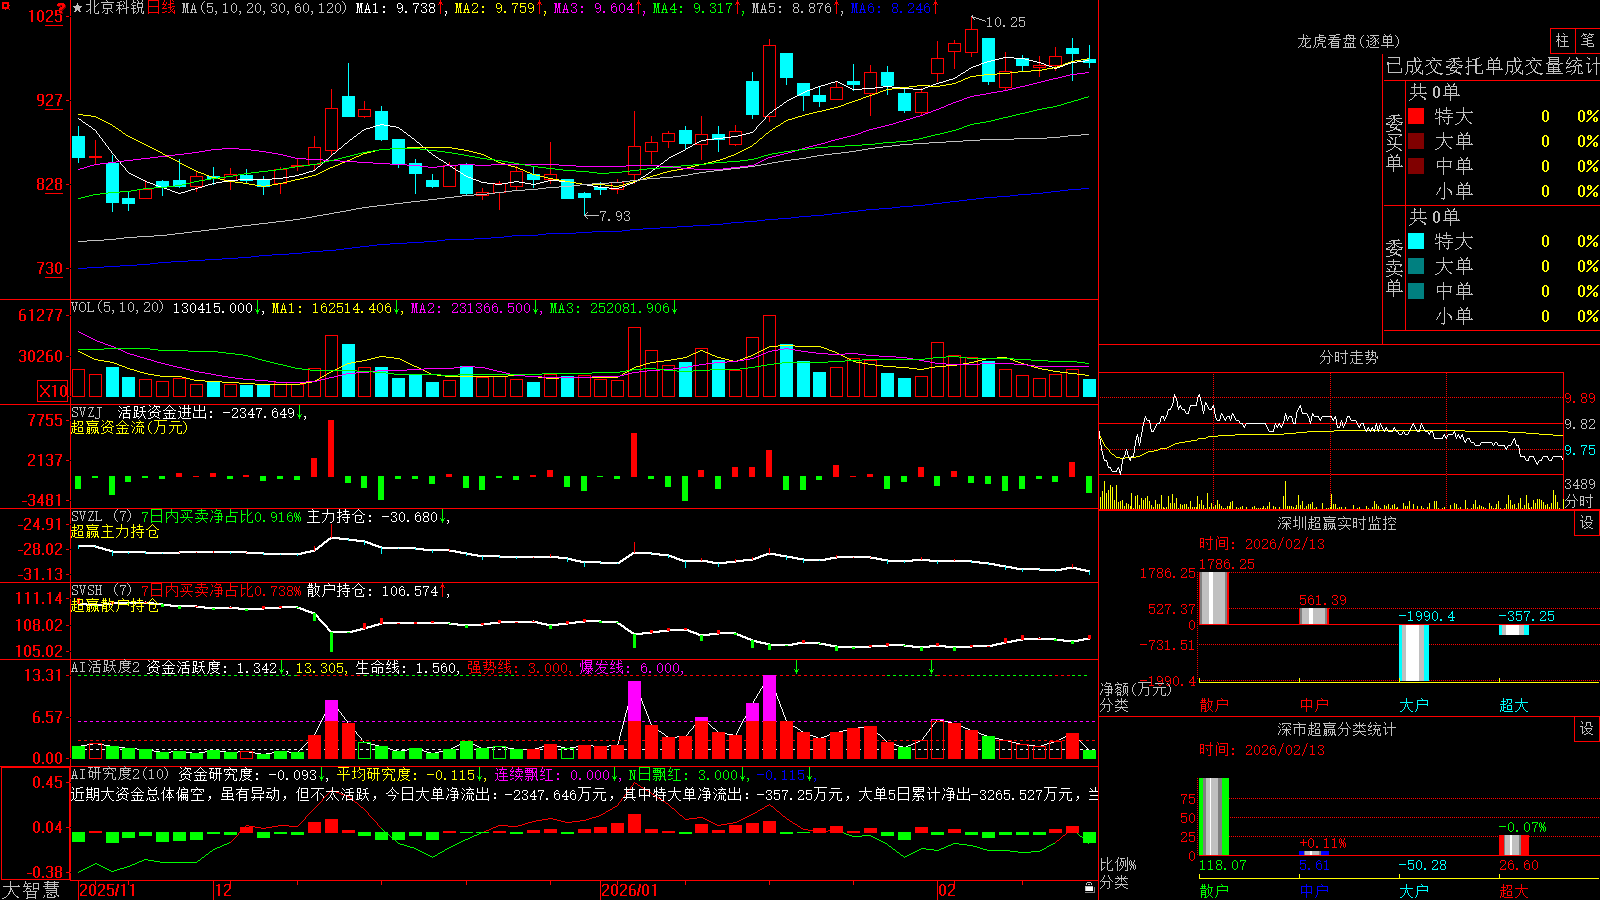This screenshot has height=900, width=1600.
Task: Click the SVZJ indicator label
Action: coord(86,412)
